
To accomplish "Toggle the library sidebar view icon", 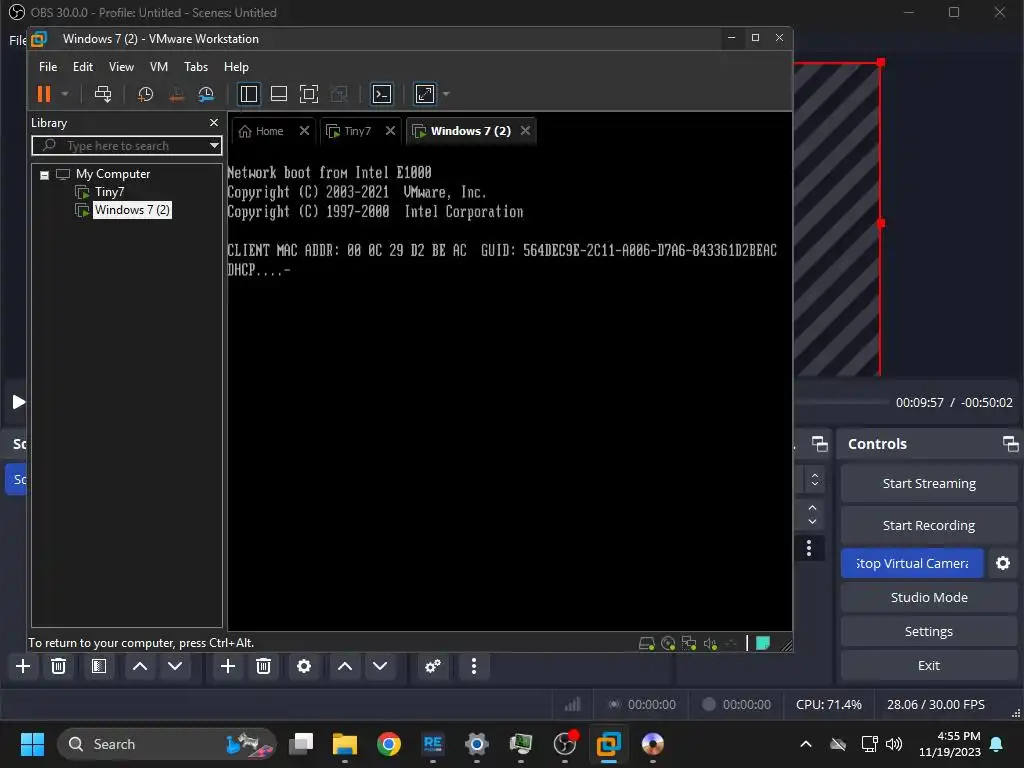I will (249, 94).
